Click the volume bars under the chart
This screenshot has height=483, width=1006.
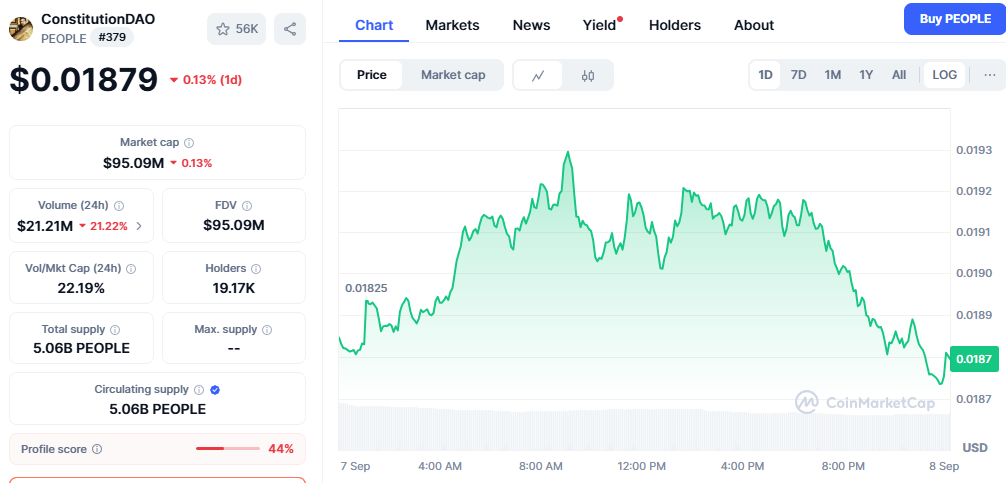pyautogui.click(x=644, y=426)
